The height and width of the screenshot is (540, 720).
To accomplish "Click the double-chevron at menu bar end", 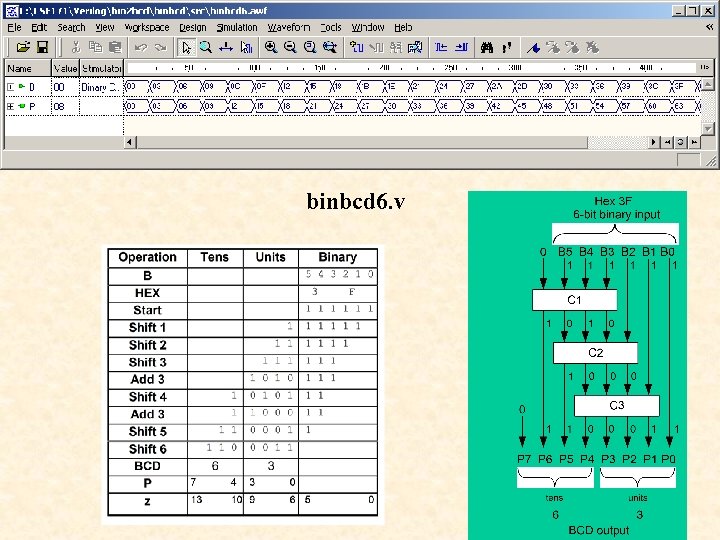I will (709, 27).
